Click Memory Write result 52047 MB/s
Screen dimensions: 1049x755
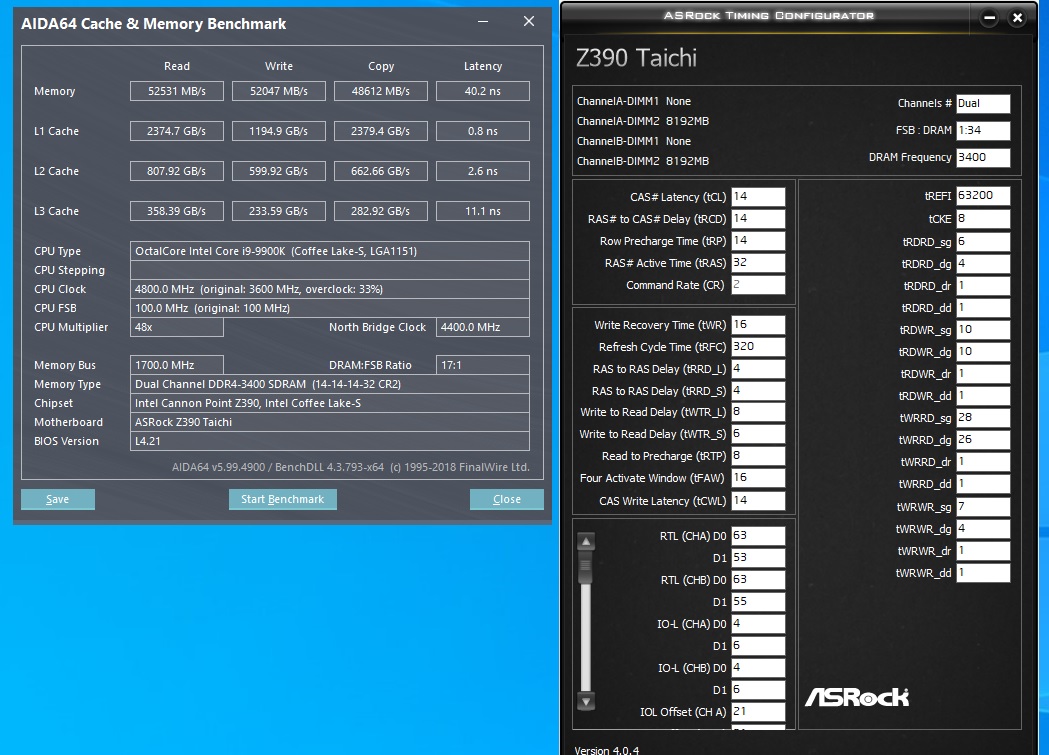click(279, 91)
